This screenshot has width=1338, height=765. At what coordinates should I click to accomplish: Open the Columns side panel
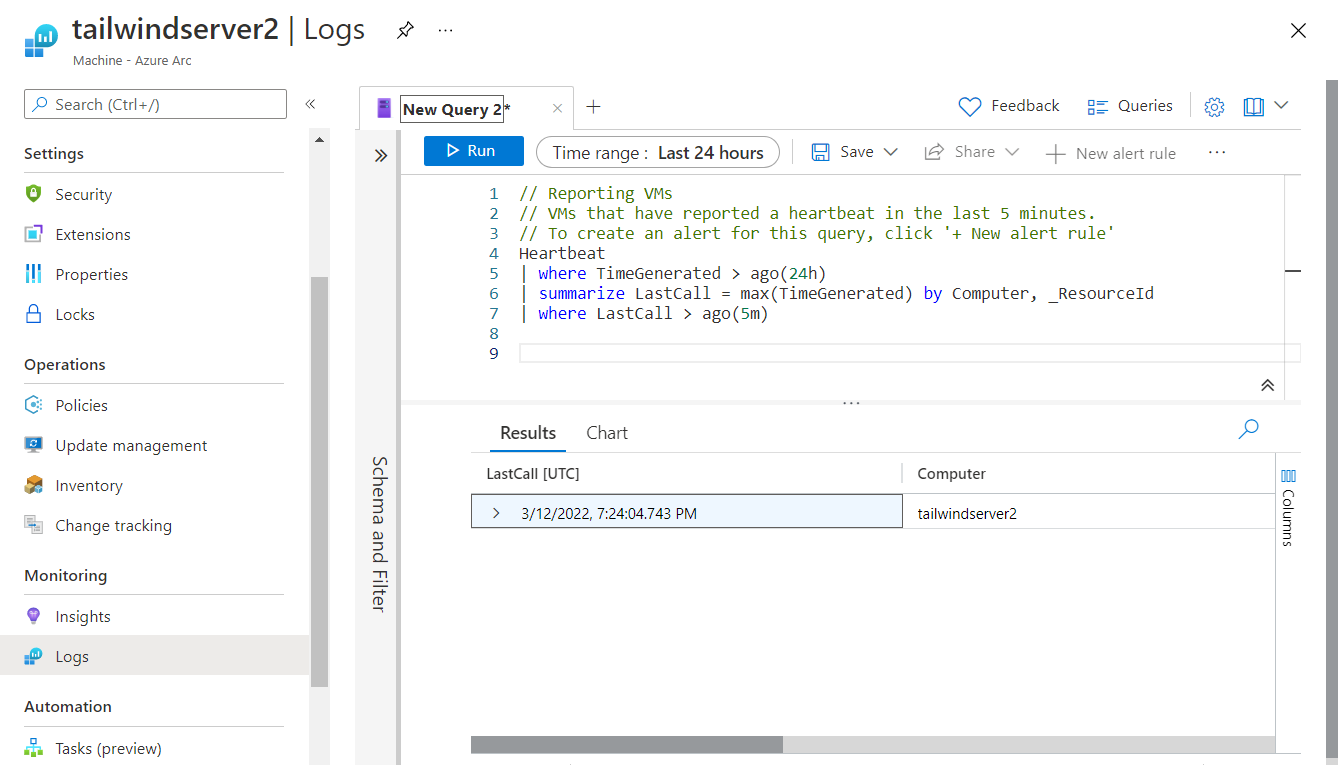click(1288, 507)
